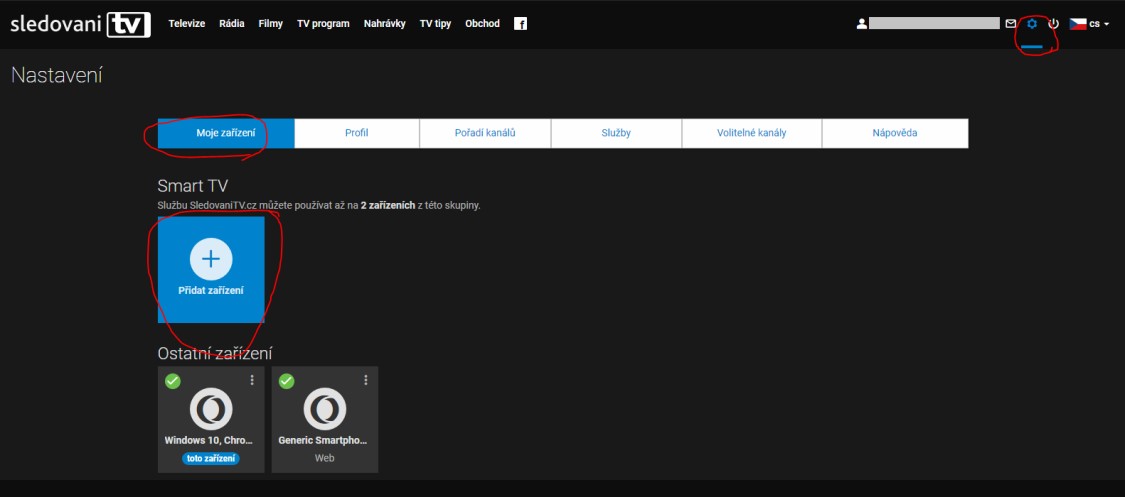Click the blue settings gear icon

1032,24
